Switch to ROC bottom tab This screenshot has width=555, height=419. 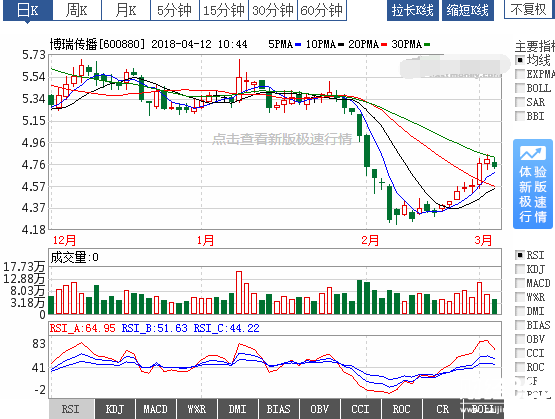pyautogui.click(x=402, y=409)
